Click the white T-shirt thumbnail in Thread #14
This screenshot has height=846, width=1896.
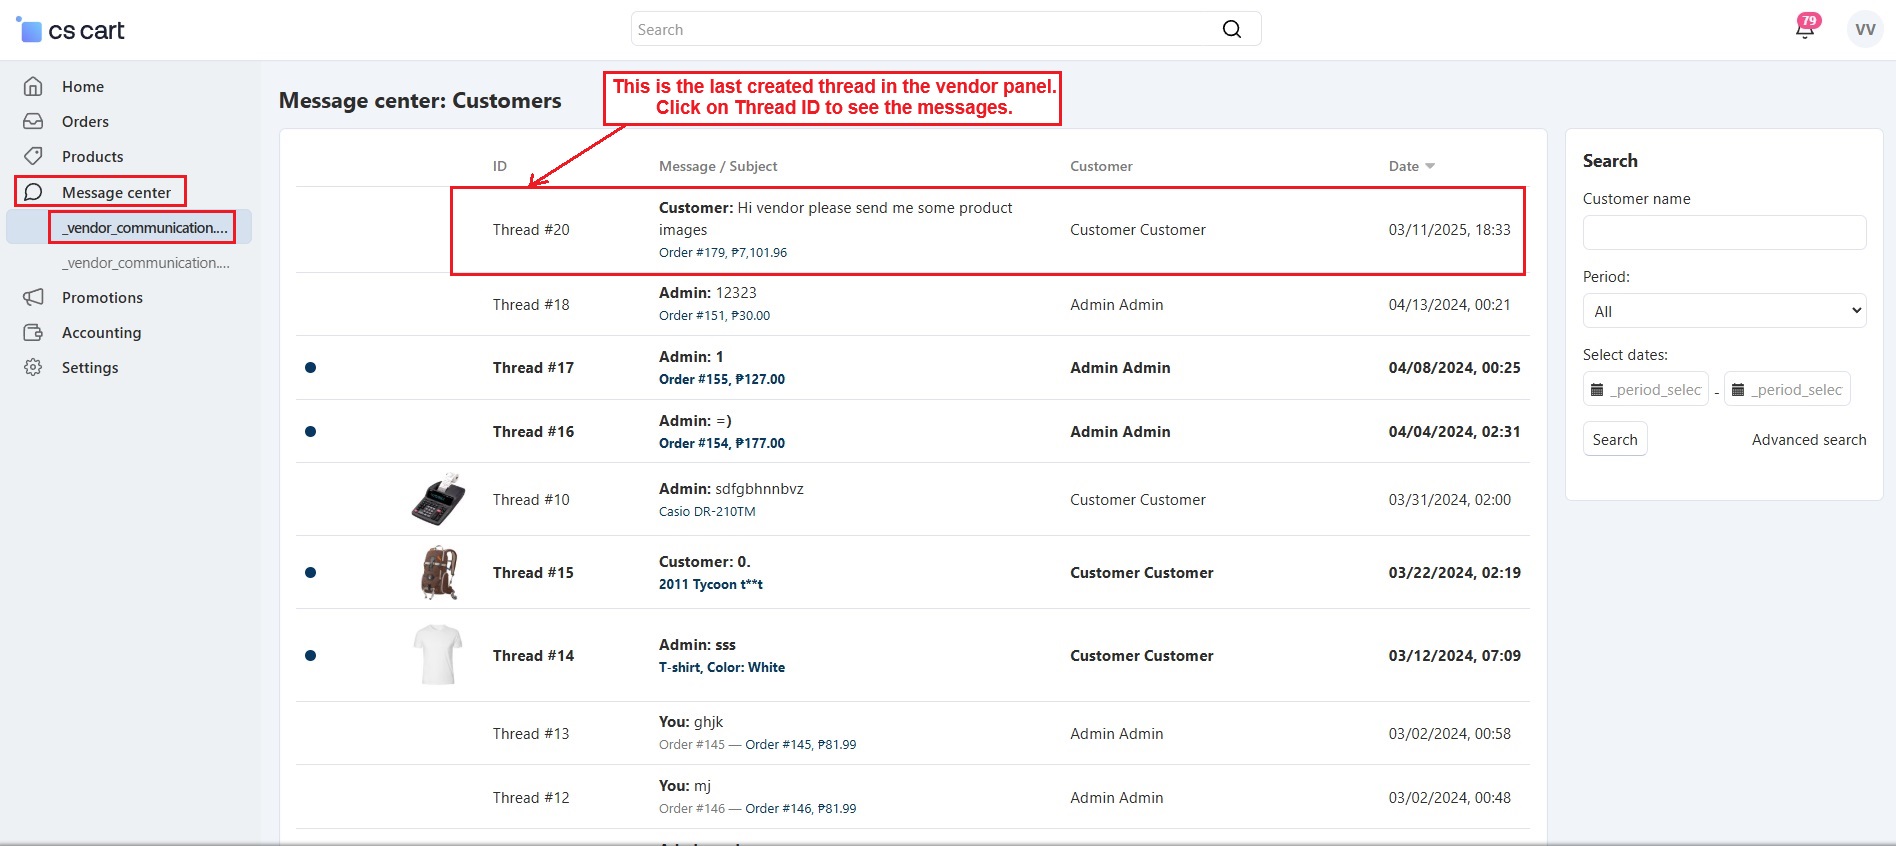coord(438,655)
